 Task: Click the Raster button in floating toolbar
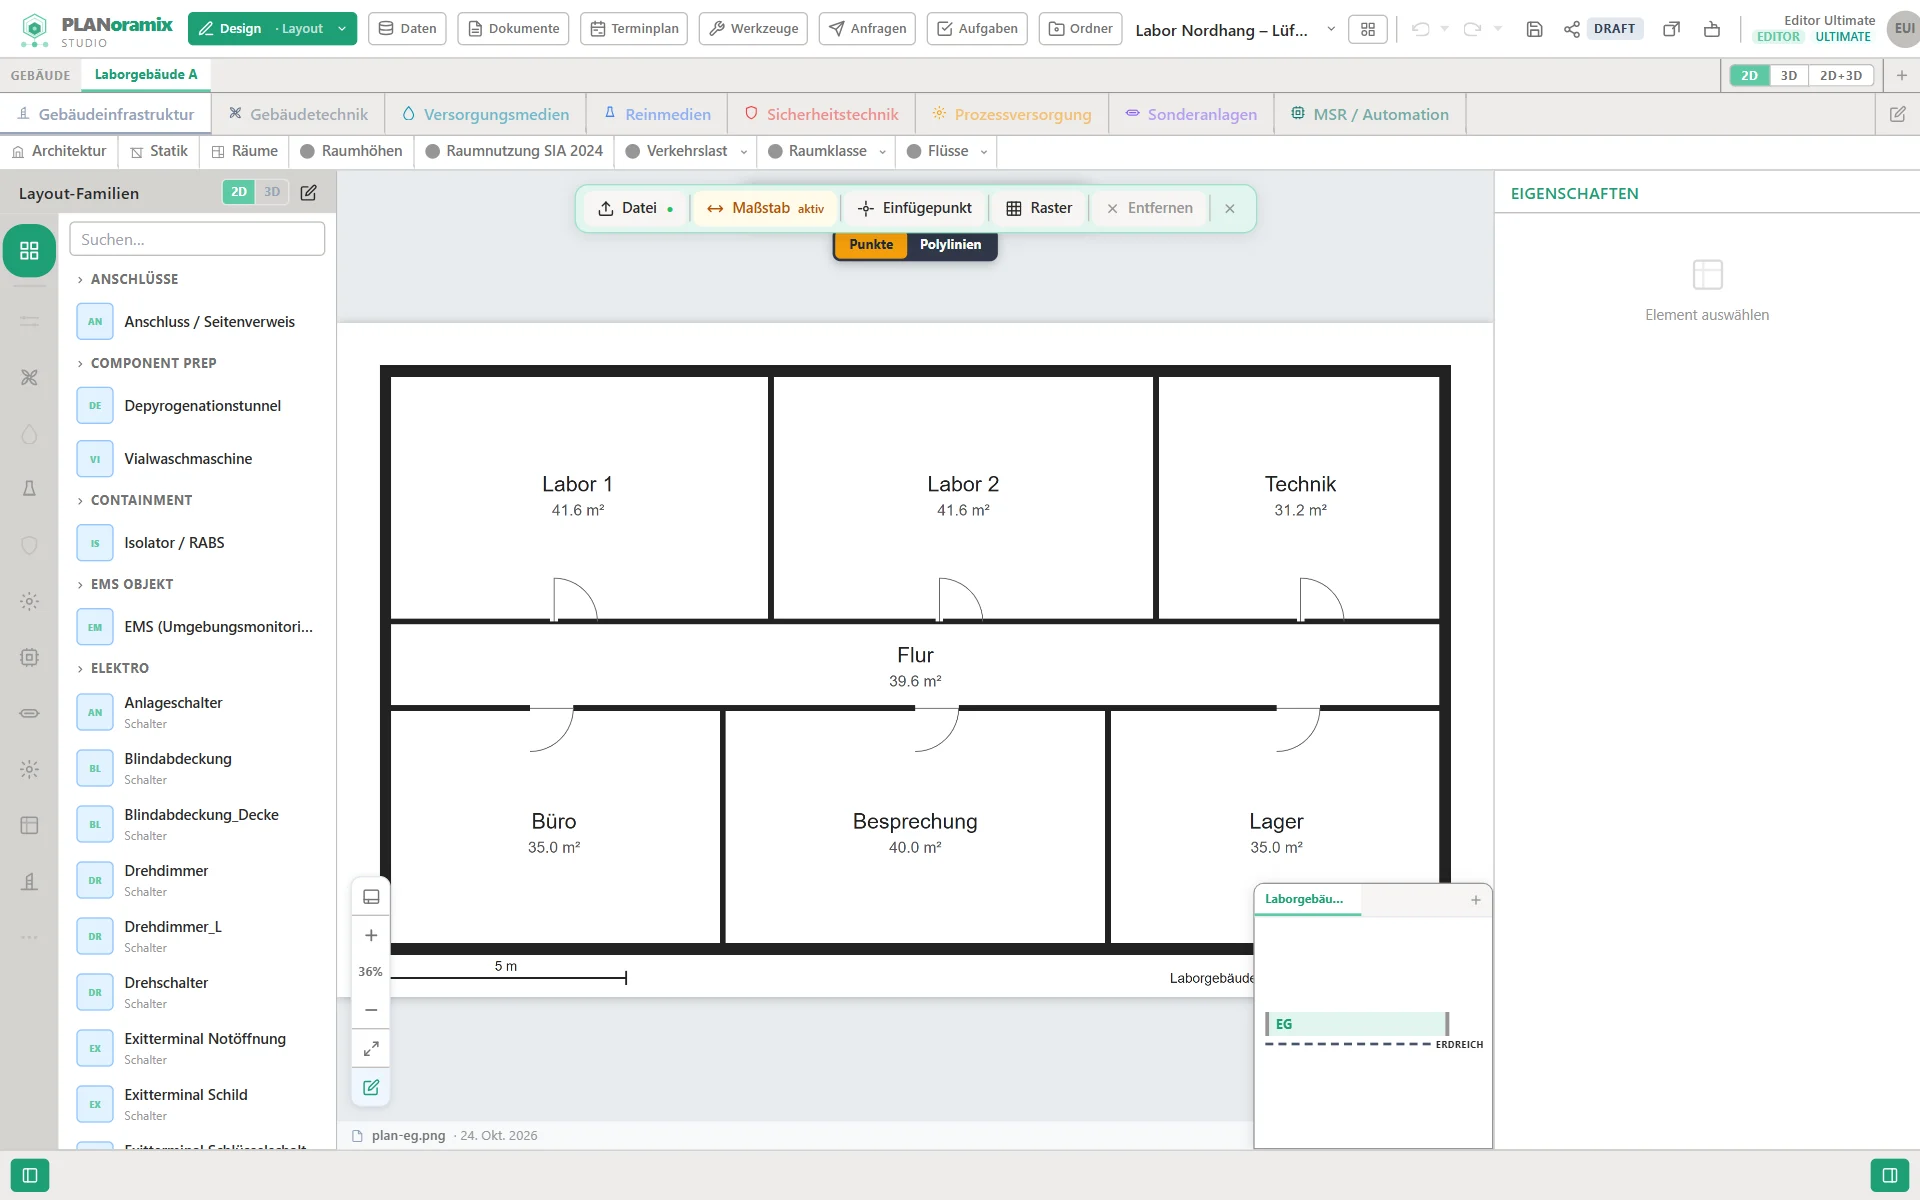tap(1039, 208)
